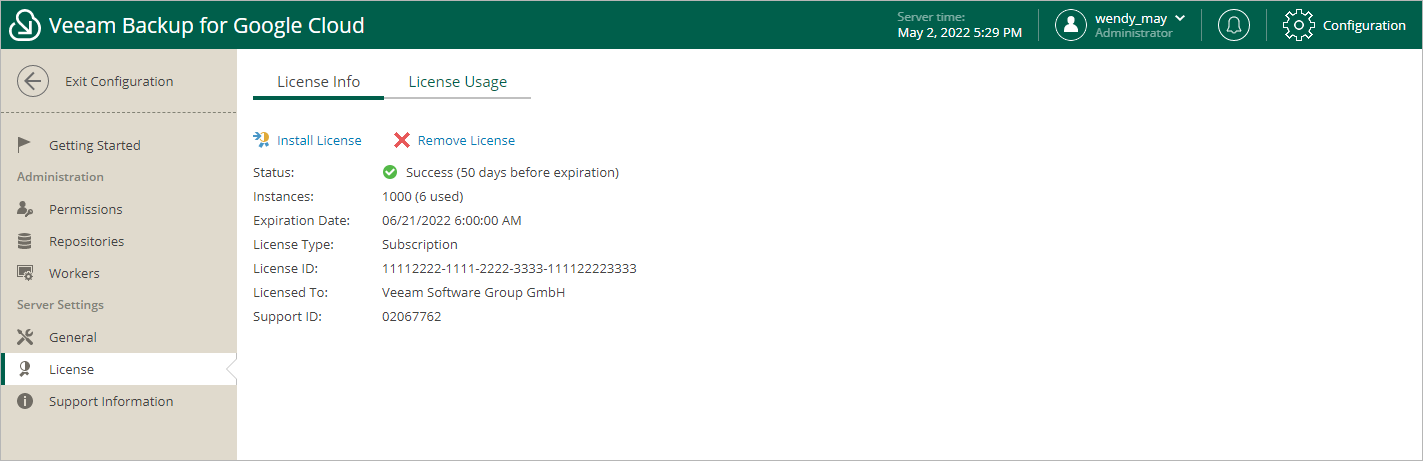Click the Veeam Backup for Google Cloud title
The width and height of the screenshot is (1423, 461).
coord(207,25)
